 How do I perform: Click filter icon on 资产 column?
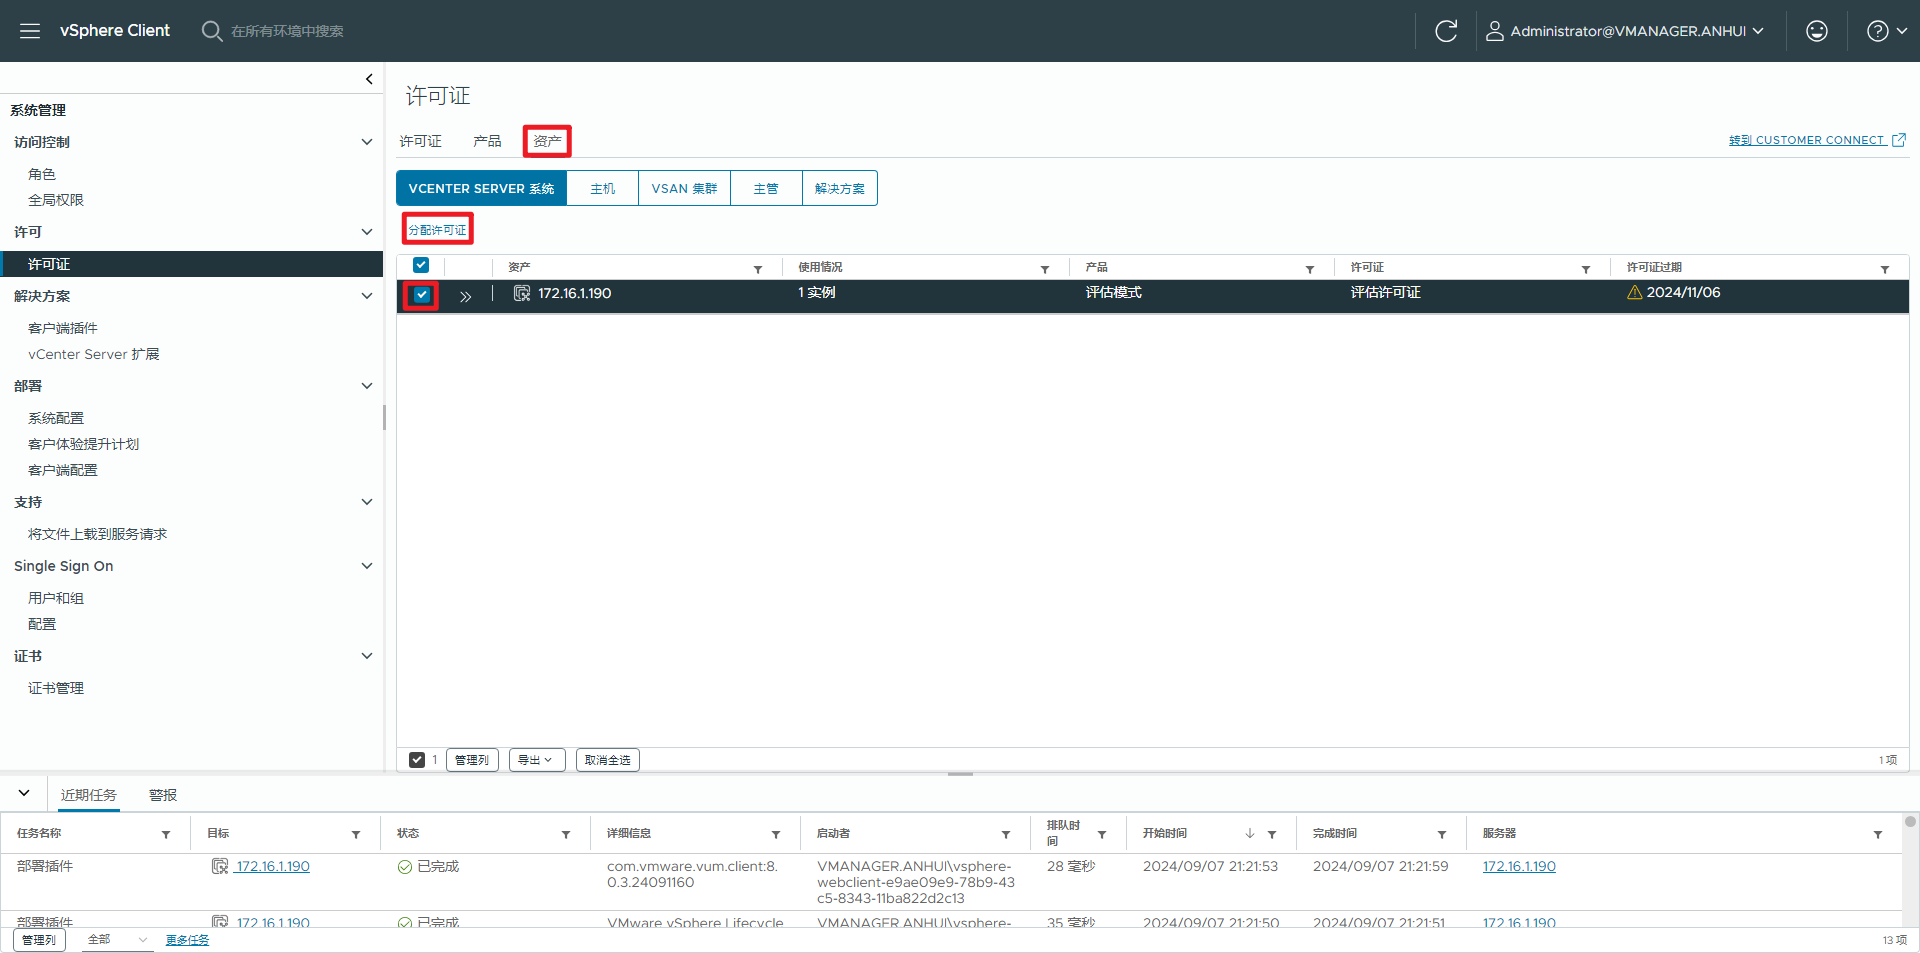[758, 269]
